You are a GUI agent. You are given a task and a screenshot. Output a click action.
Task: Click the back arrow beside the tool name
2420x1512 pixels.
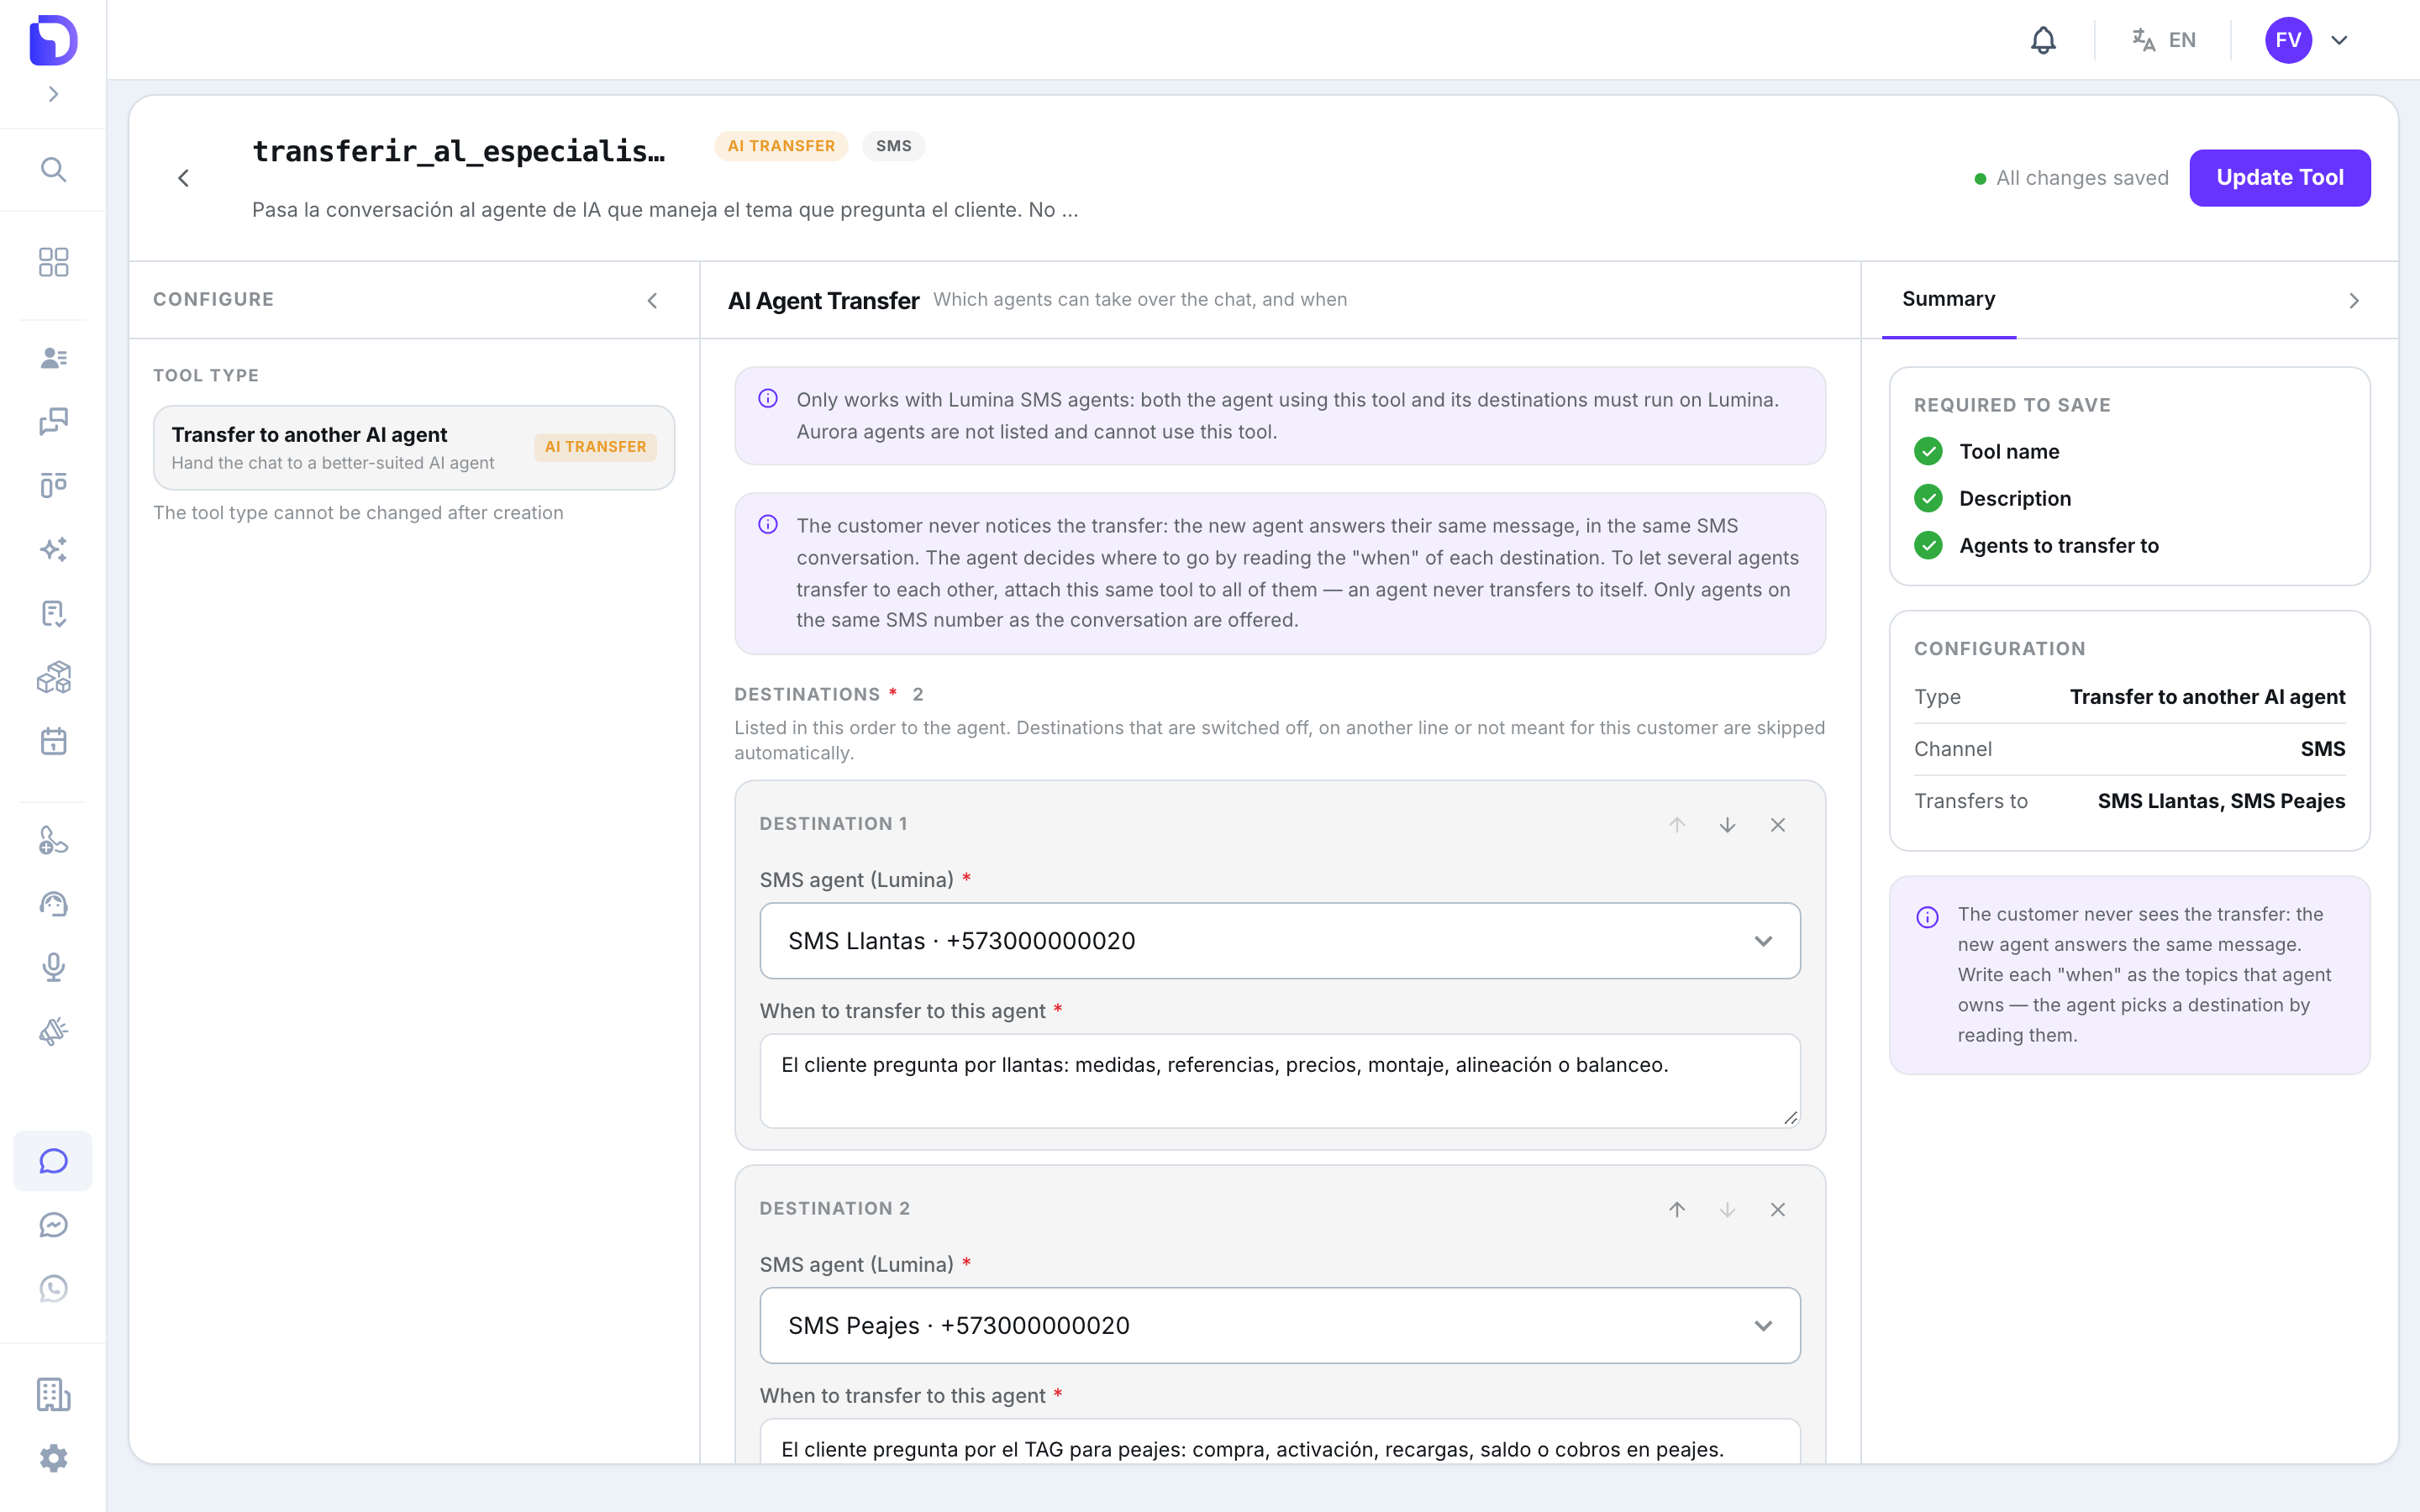click(183, 178)
